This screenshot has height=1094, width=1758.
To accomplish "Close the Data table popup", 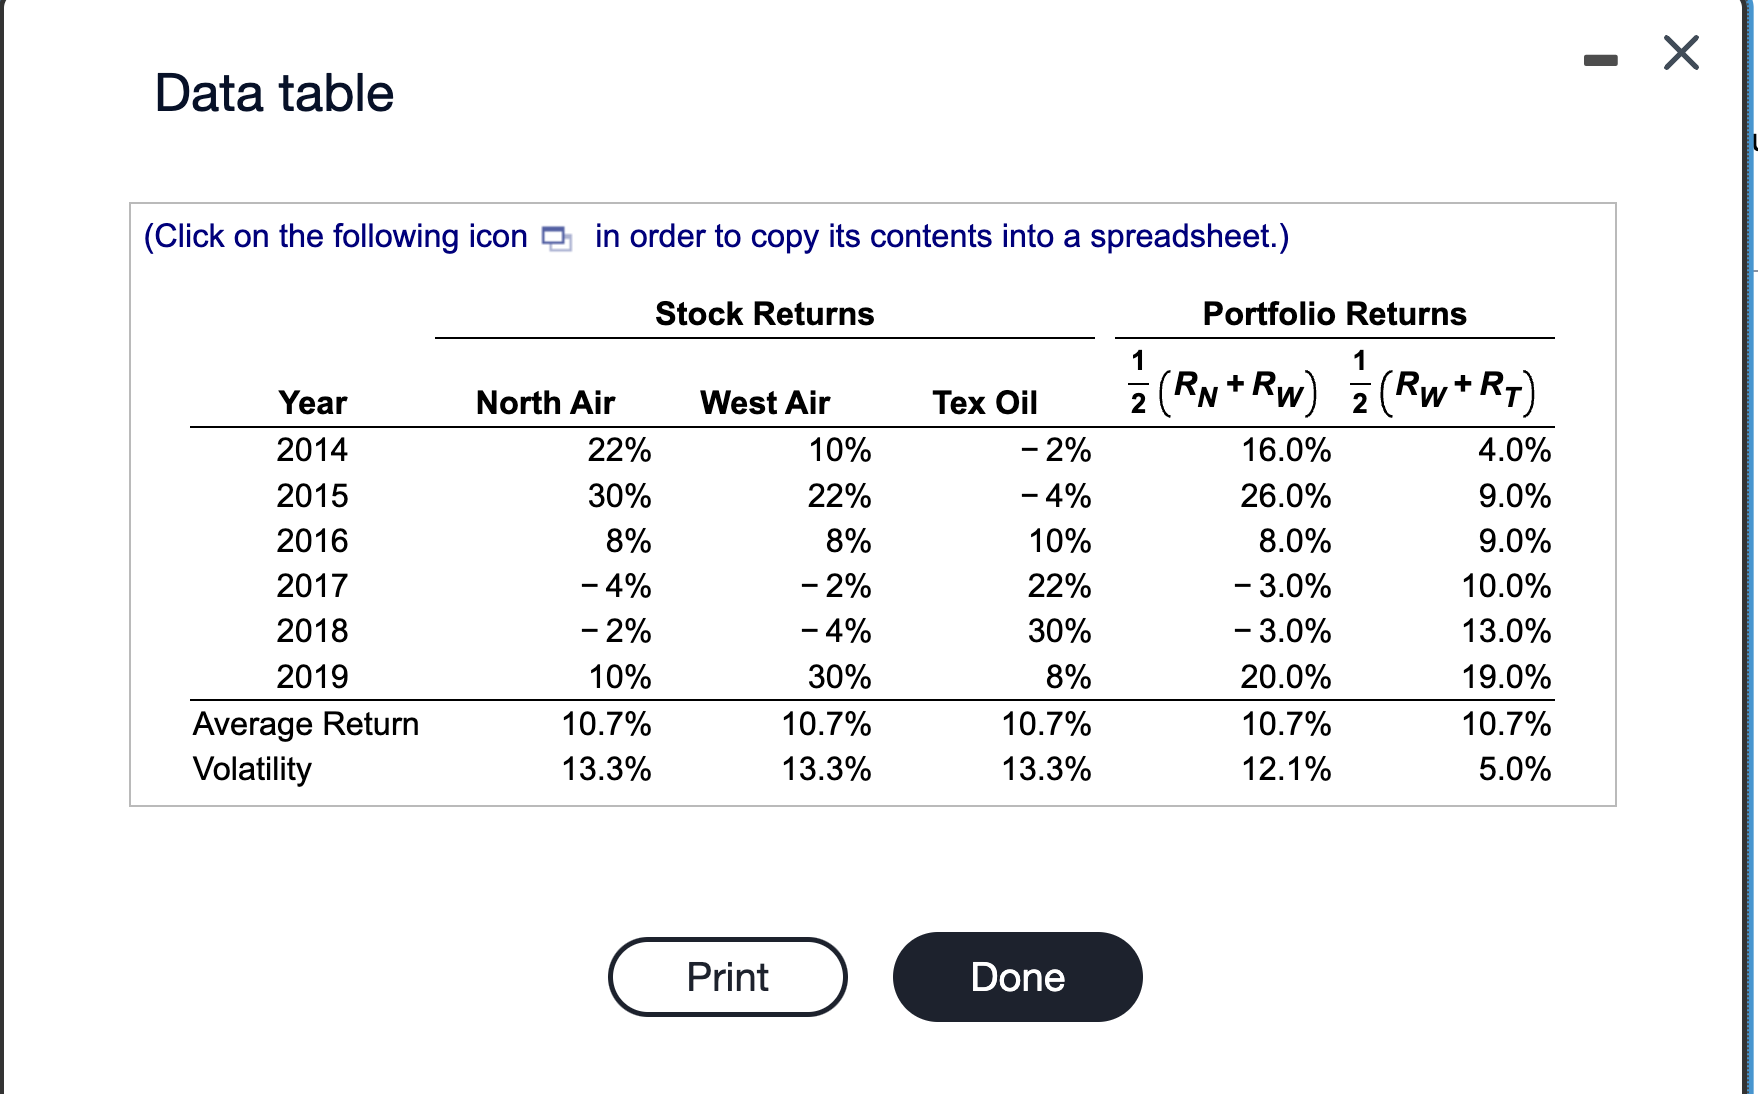I will [1680, 54].
